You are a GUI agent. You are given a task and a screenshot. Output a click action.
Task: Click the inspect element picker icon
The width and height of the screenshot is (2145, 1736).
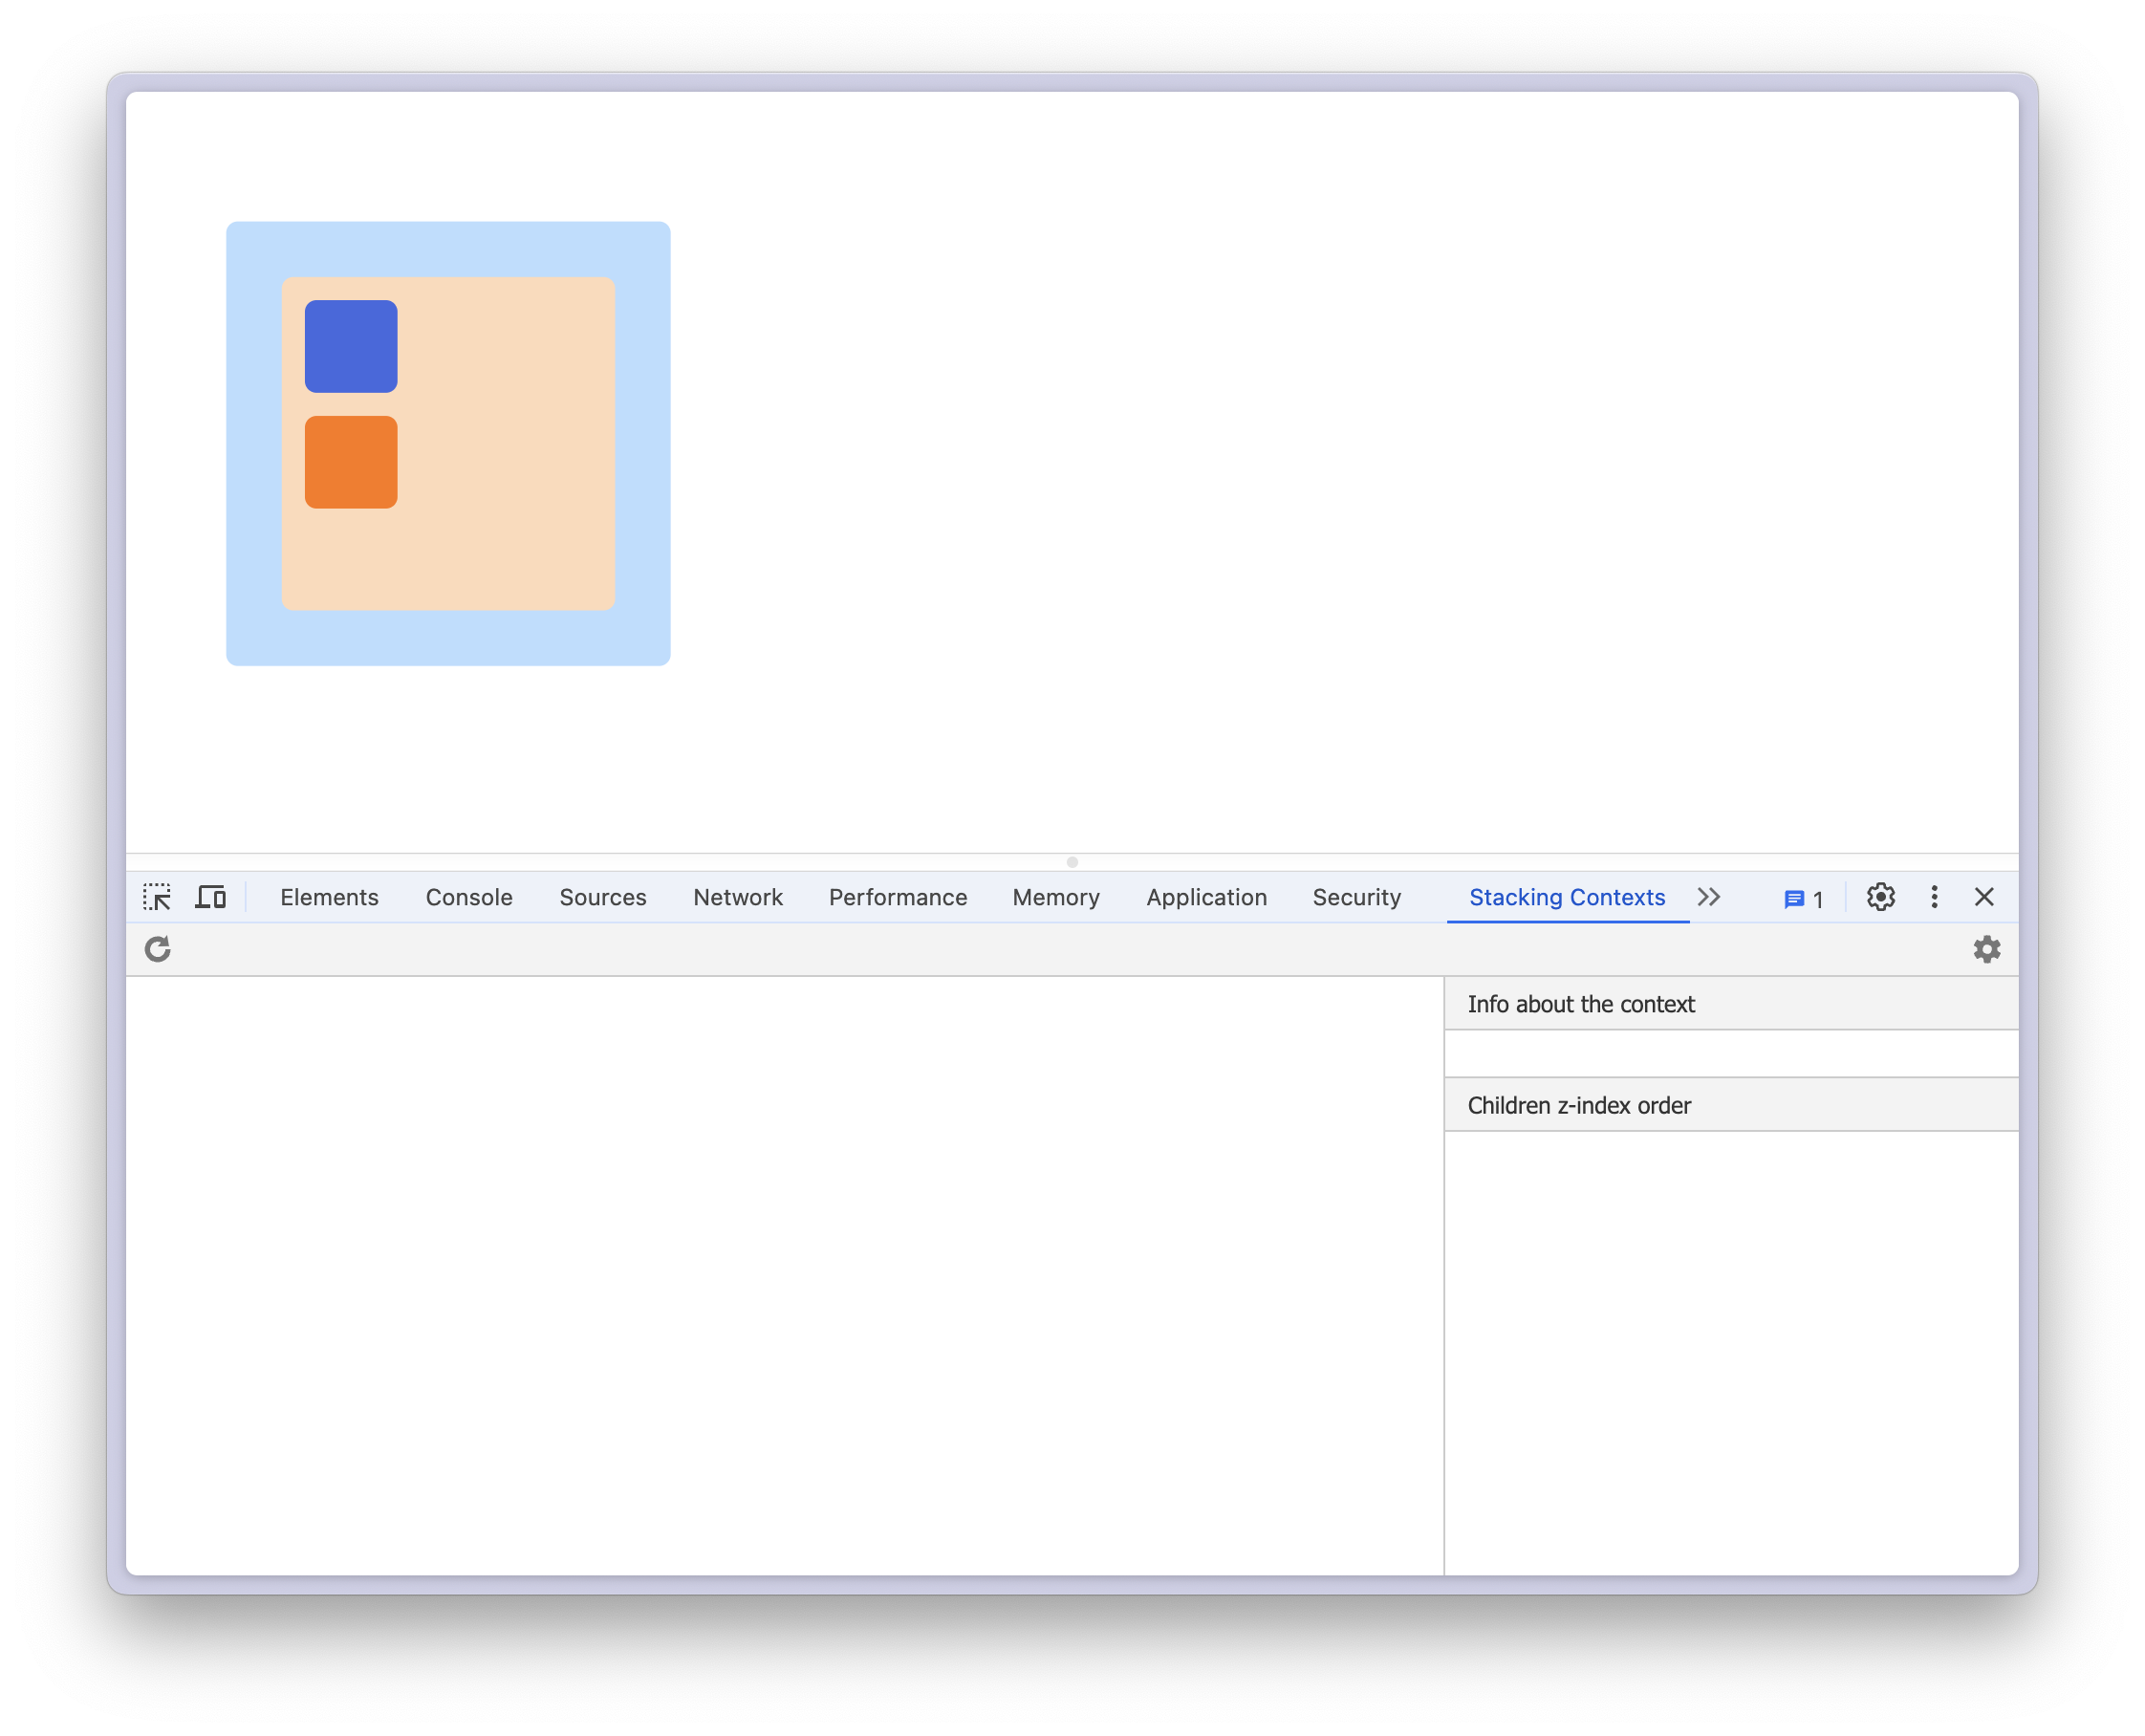click(x=157, y=897)
